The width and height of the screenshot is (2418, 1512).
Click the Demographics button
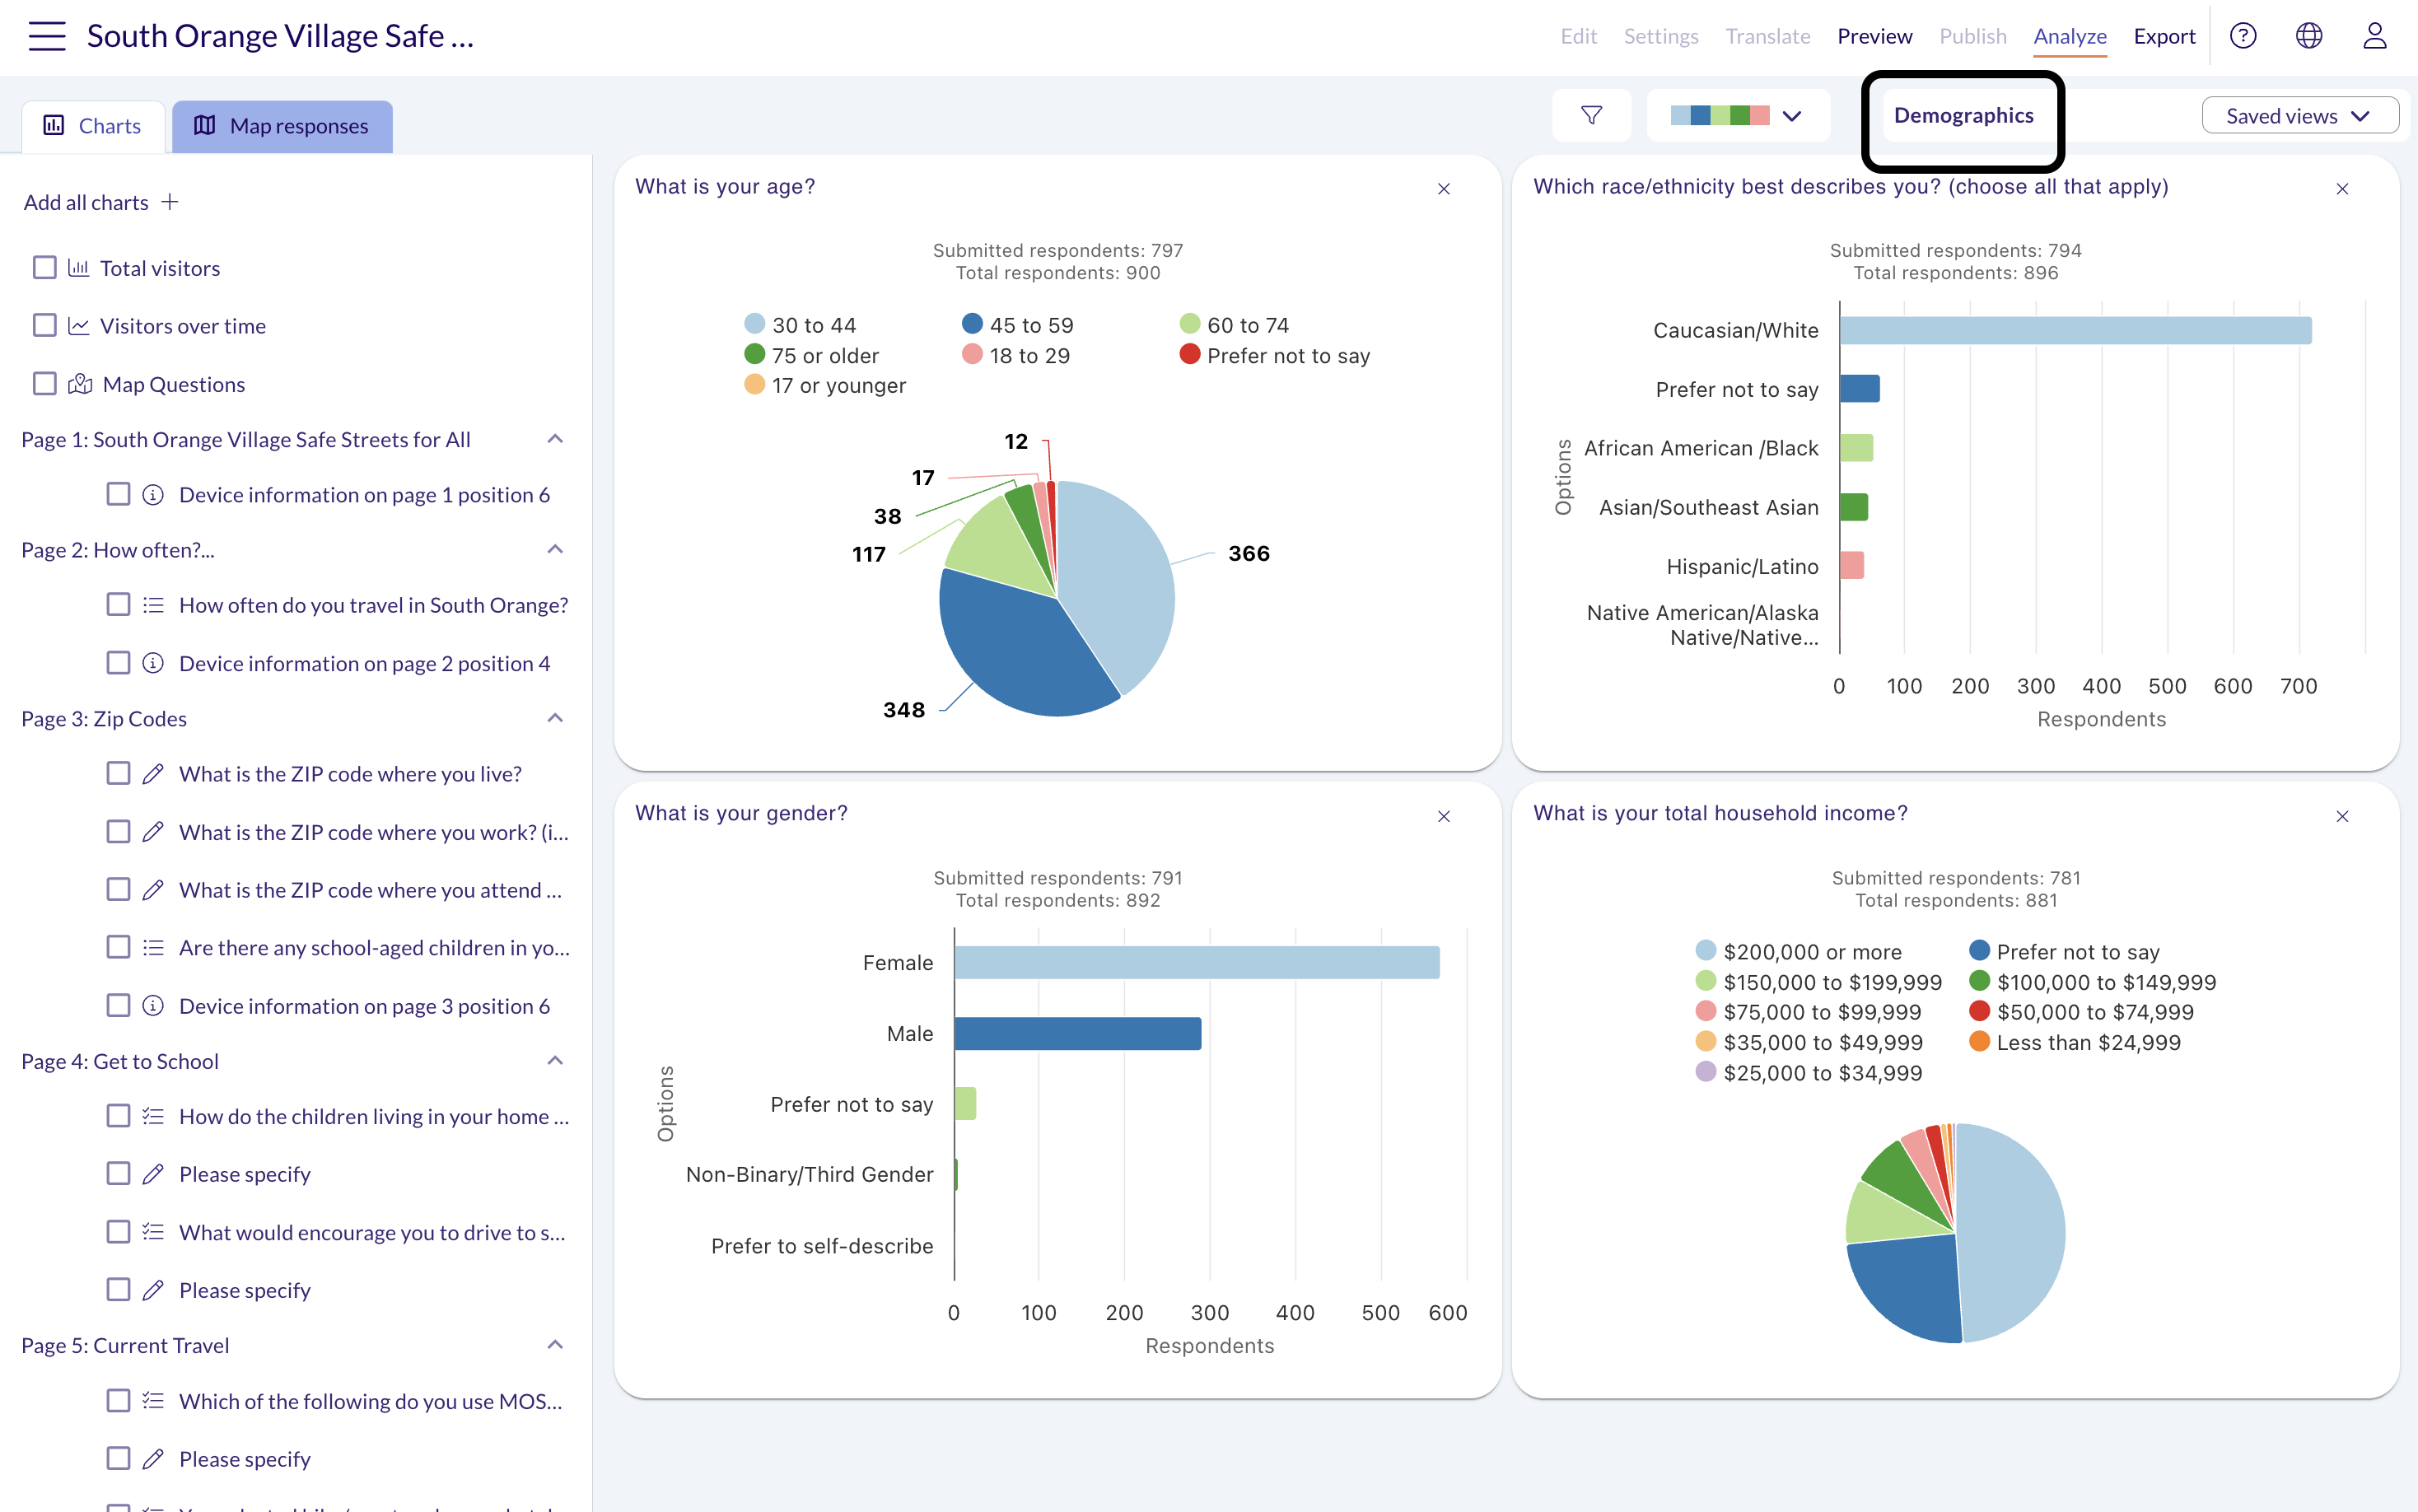(1963, 116)
